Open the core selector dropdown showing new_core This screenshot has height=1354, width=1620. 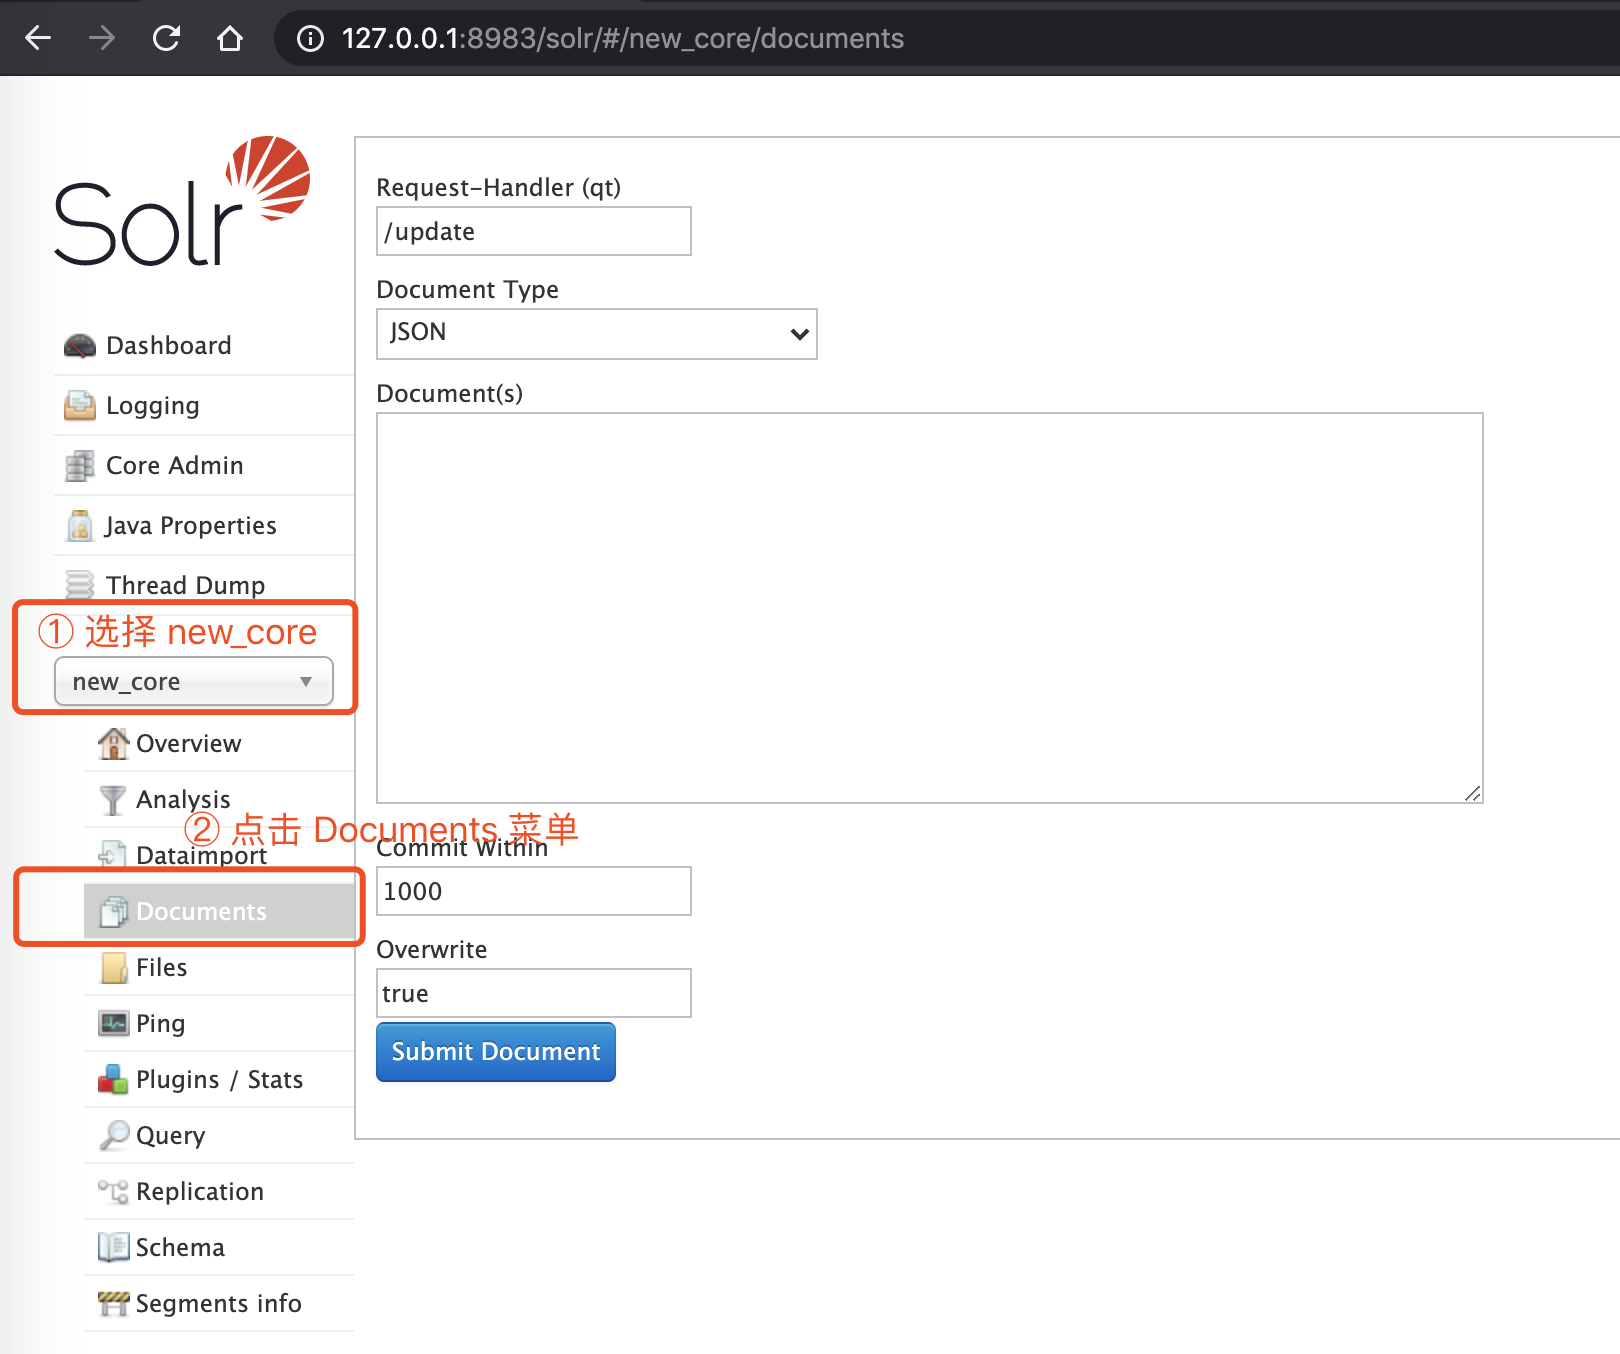[195, 681]
